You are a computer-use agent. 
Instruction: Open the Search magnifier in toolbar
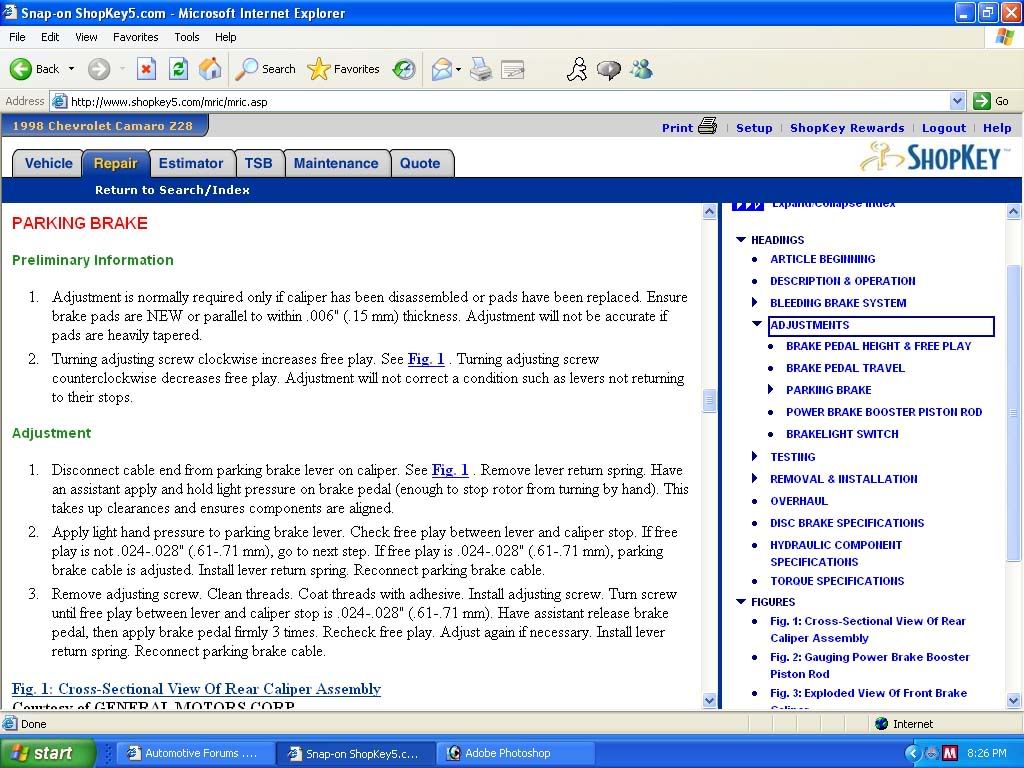pyautogui.click(x=246, y=69)
